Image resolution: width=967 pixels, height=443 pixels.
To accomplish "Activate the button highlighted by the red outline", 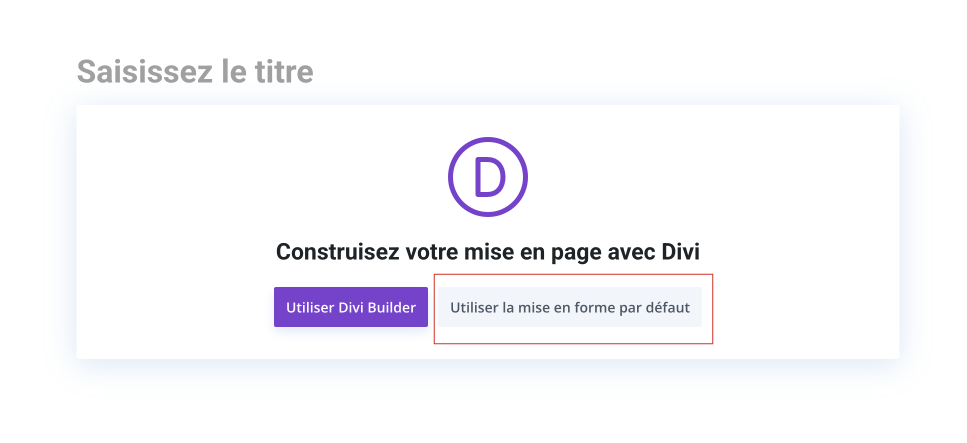I will (570, 307).
